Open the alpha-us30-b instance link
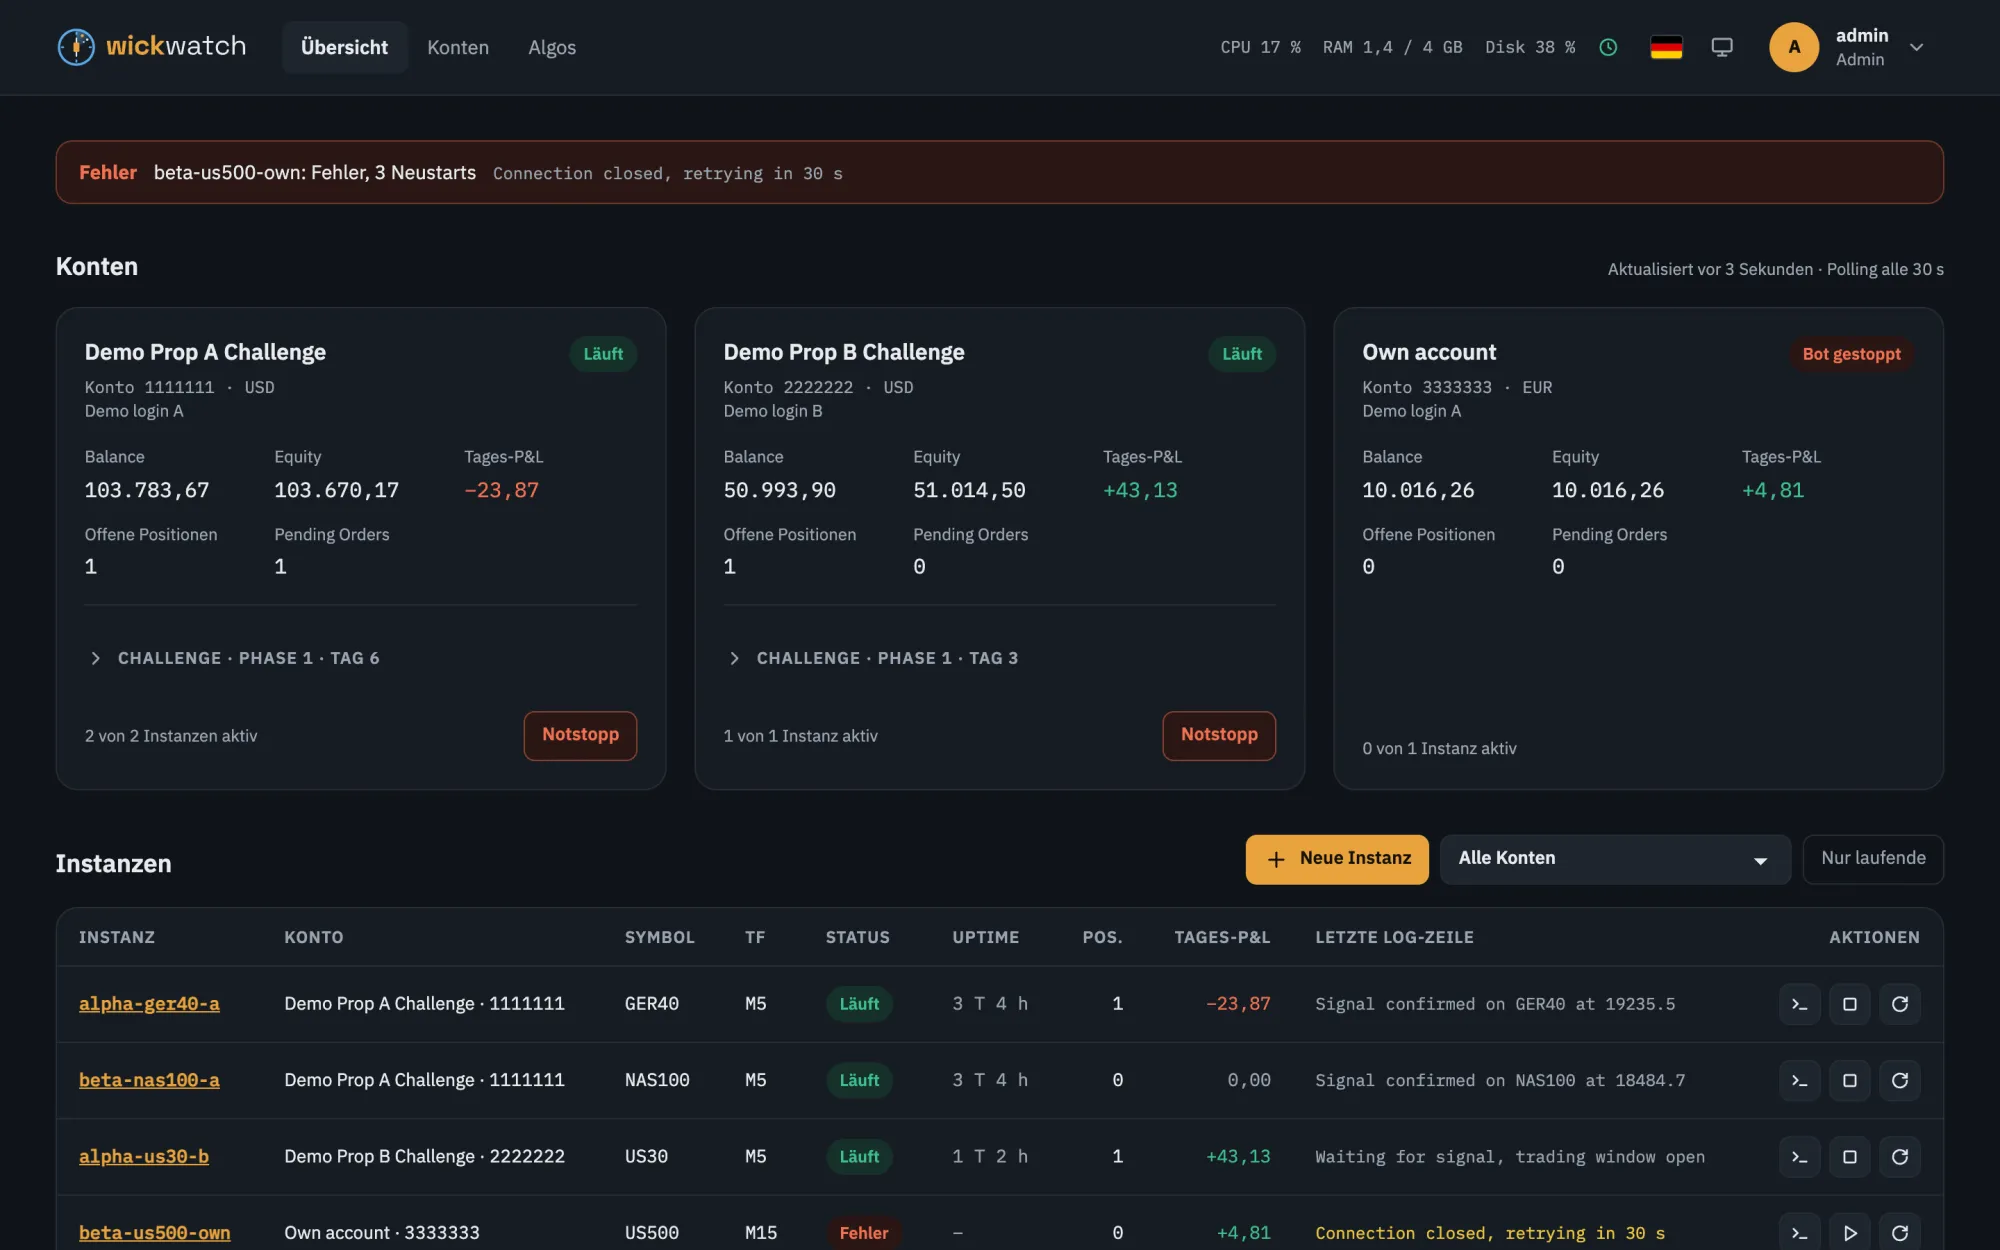The height and width of the screenshot is (1250, 2000). (144, 1157)
